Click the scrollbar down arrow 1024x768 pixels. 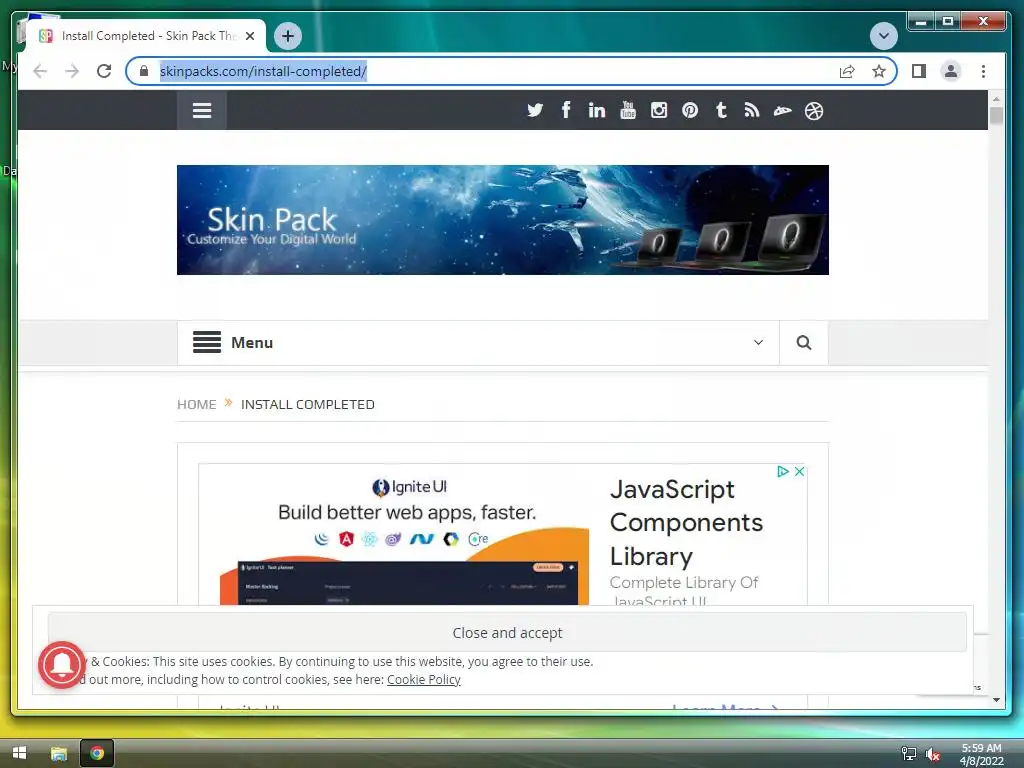996,699
